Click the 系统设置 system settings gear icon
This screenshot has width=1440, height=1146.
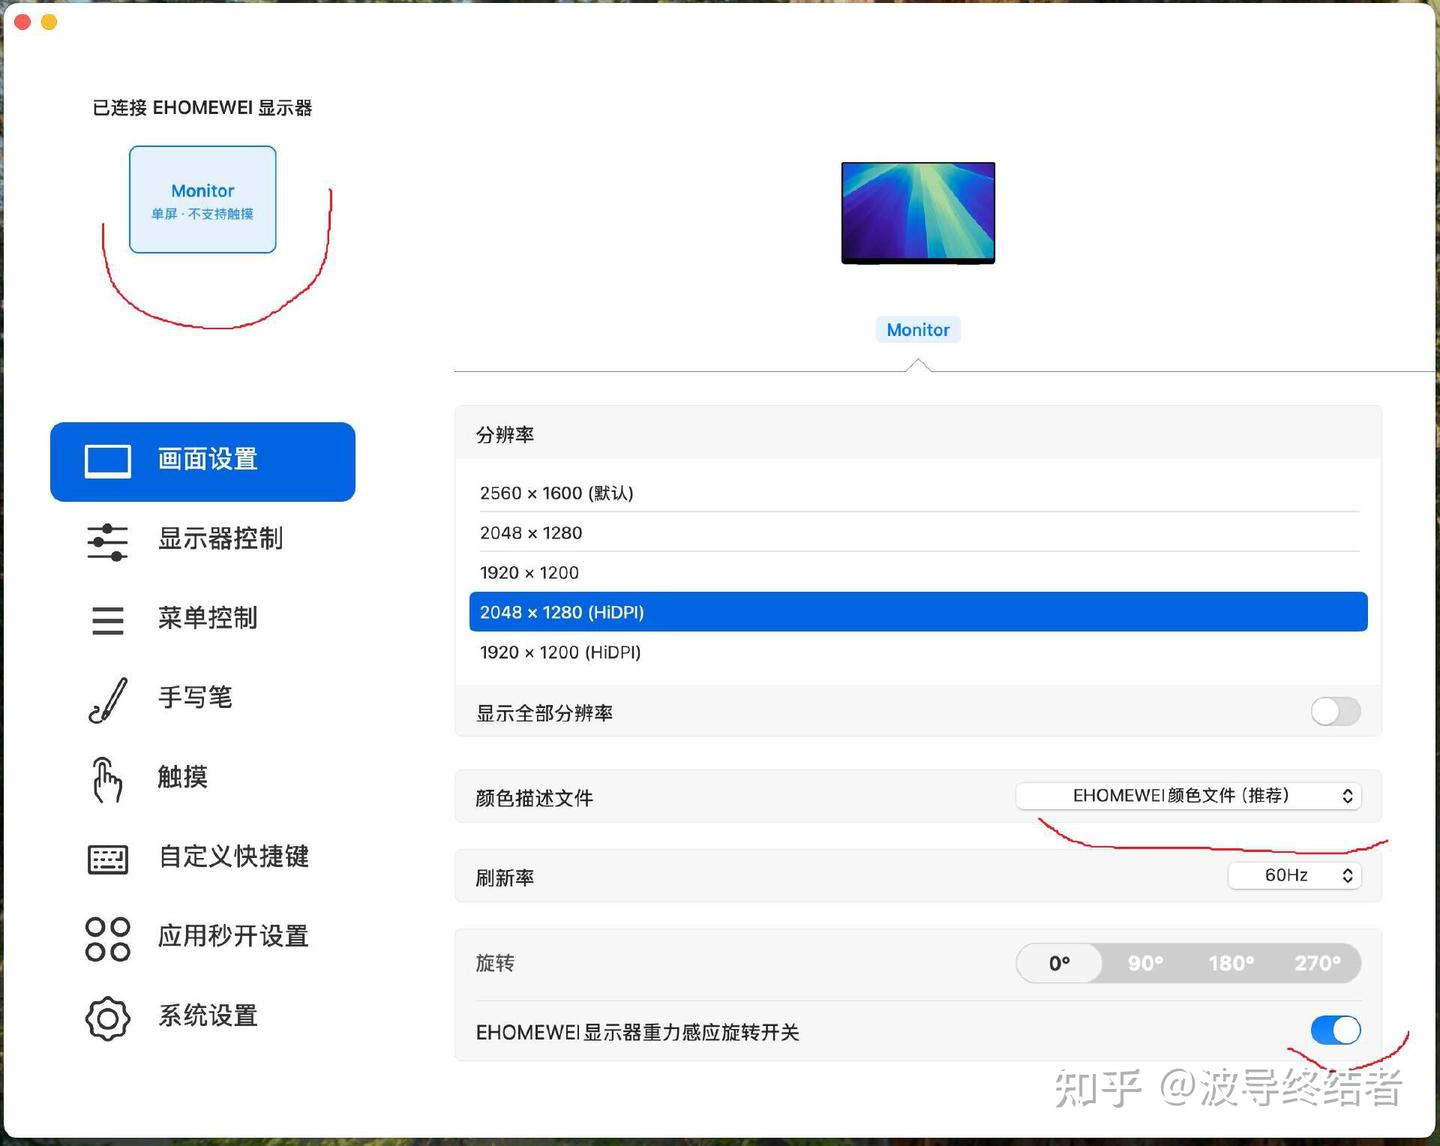[x=107, y=1017]
